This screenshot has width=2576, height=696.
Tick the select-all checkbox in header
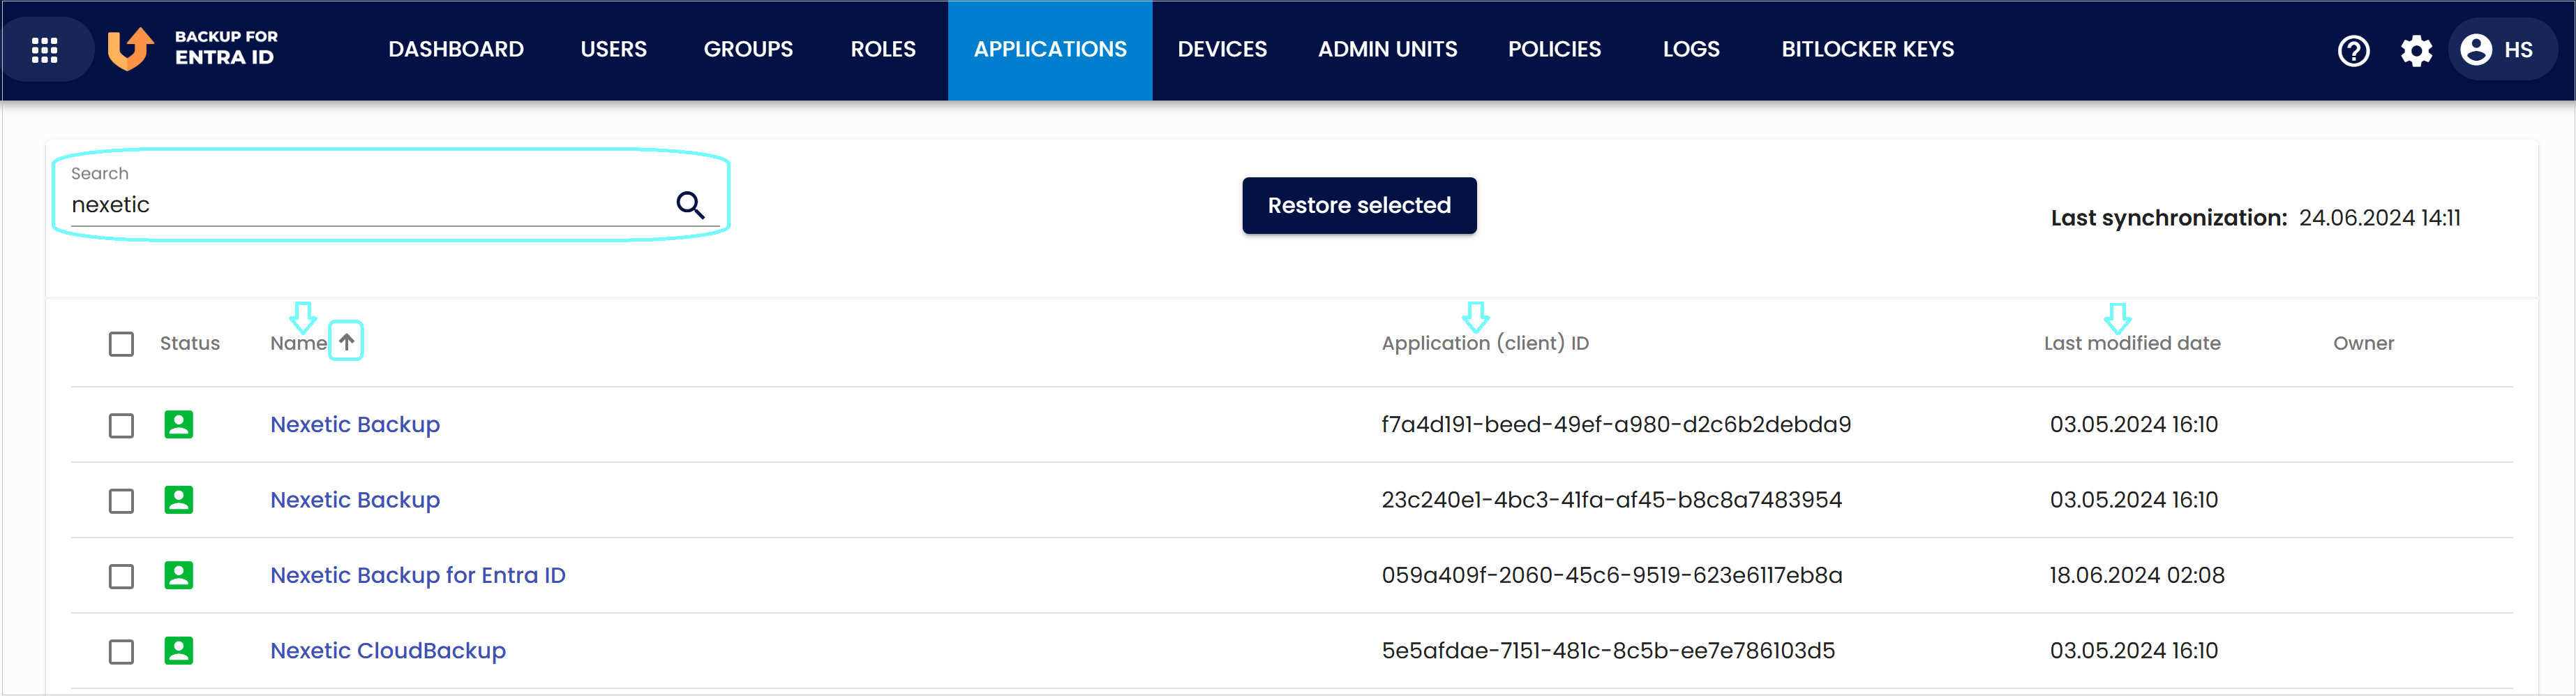coord(121,344)
